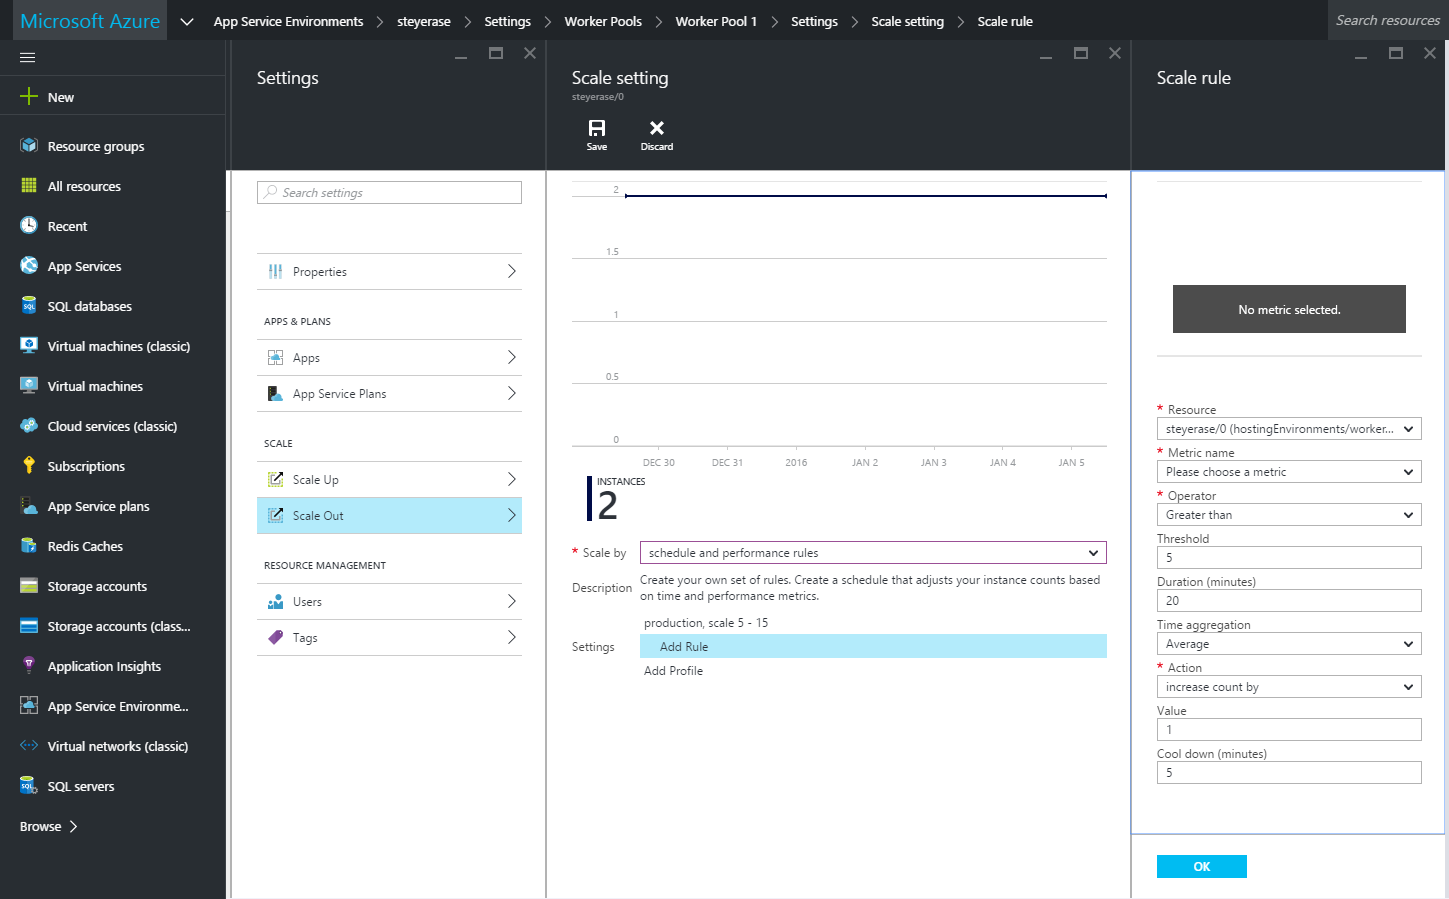Click the Search resources field

pyautogui.click(x=1388, y=20)
